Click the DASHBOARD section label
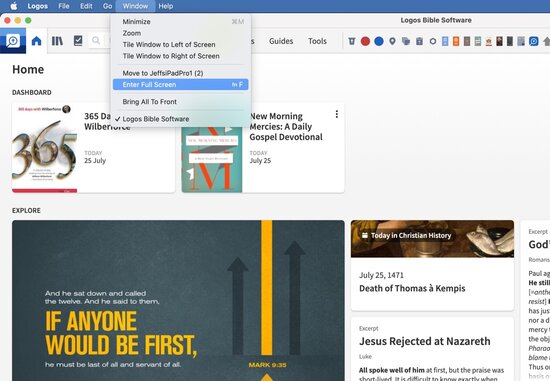 32,92
